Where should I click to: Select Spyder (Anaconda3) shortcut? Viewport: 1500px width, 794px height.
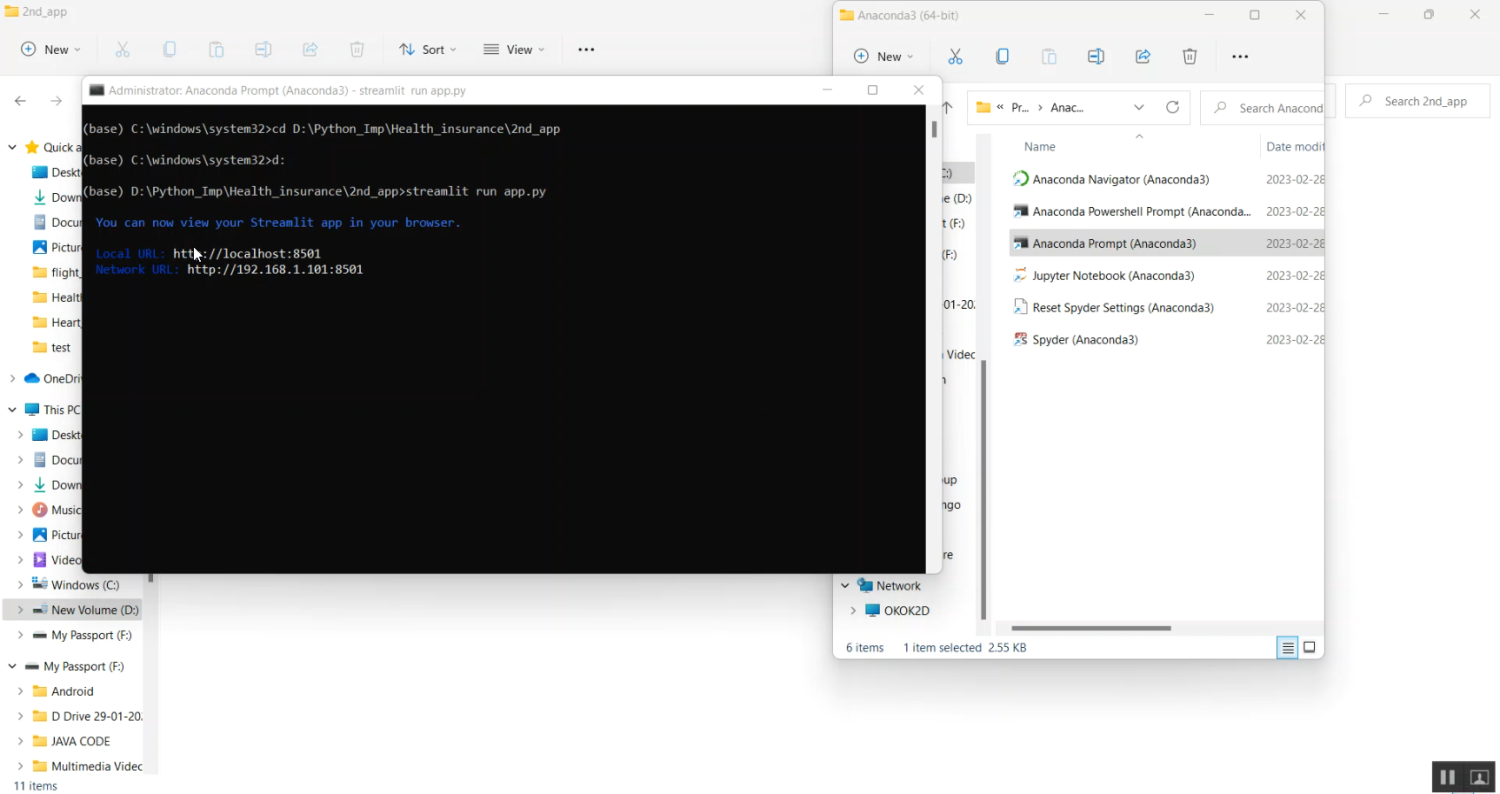tap(1084, 340)
